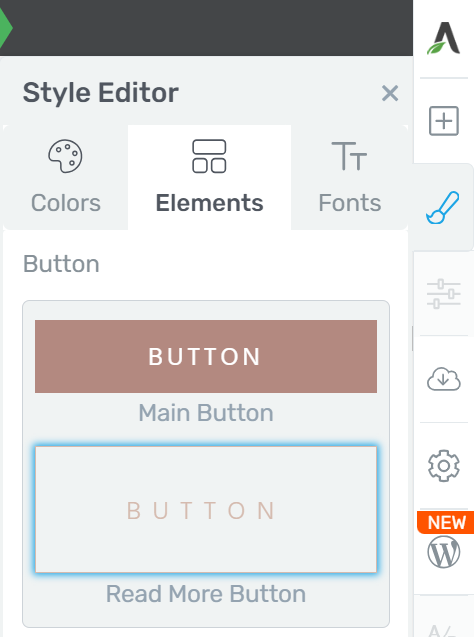Click the Main Button label

coord(206,413)
